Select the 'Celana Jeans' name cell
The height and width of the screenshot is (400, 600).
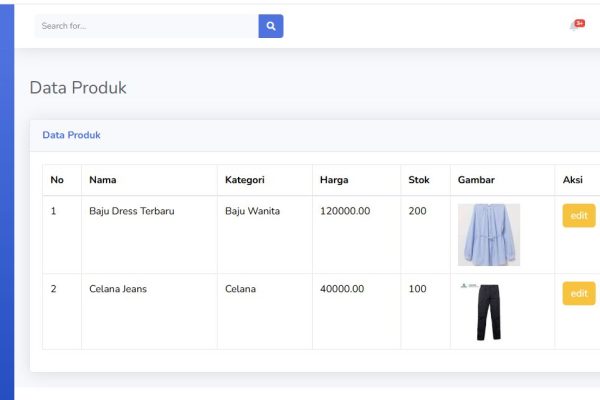(118, 289)
